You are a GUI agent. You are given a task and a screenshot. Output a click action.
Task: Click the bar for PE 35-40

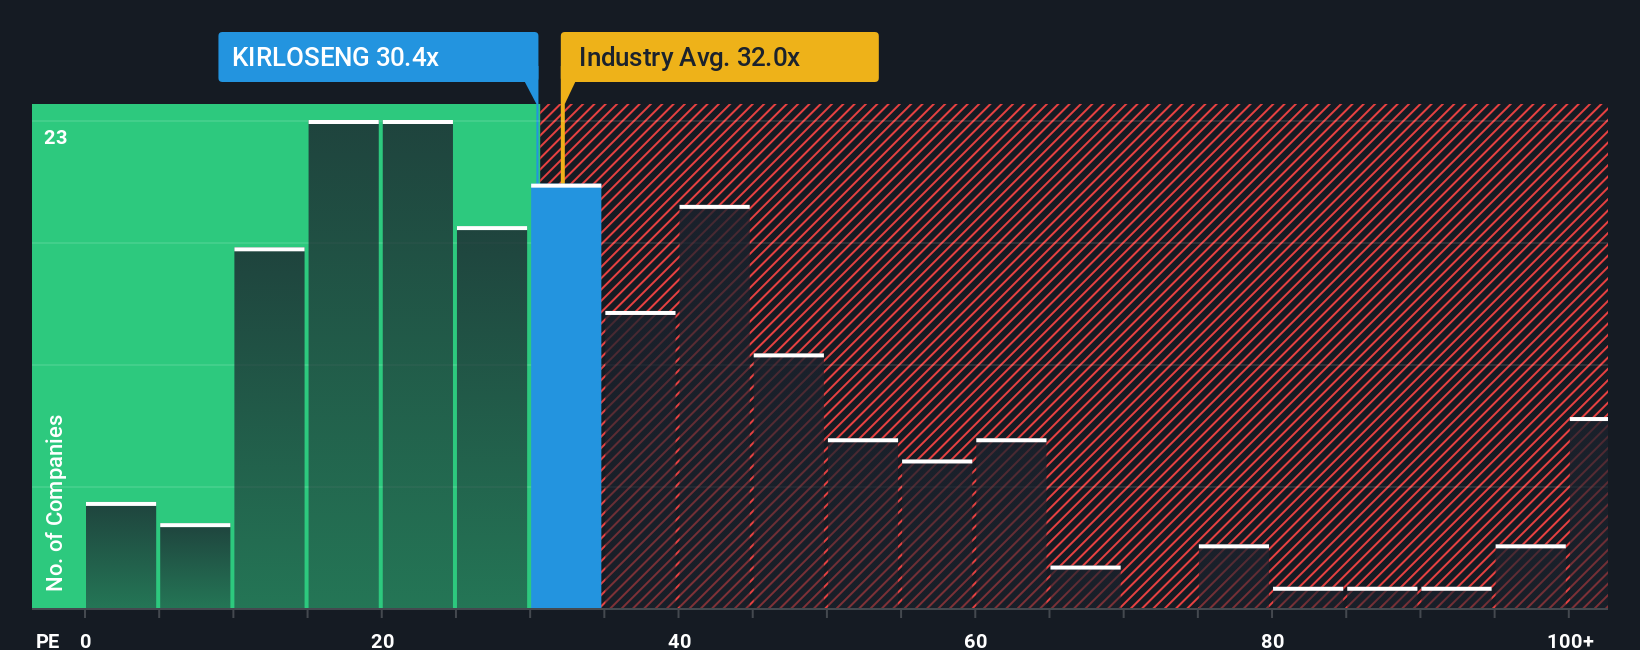coord(641,460)
